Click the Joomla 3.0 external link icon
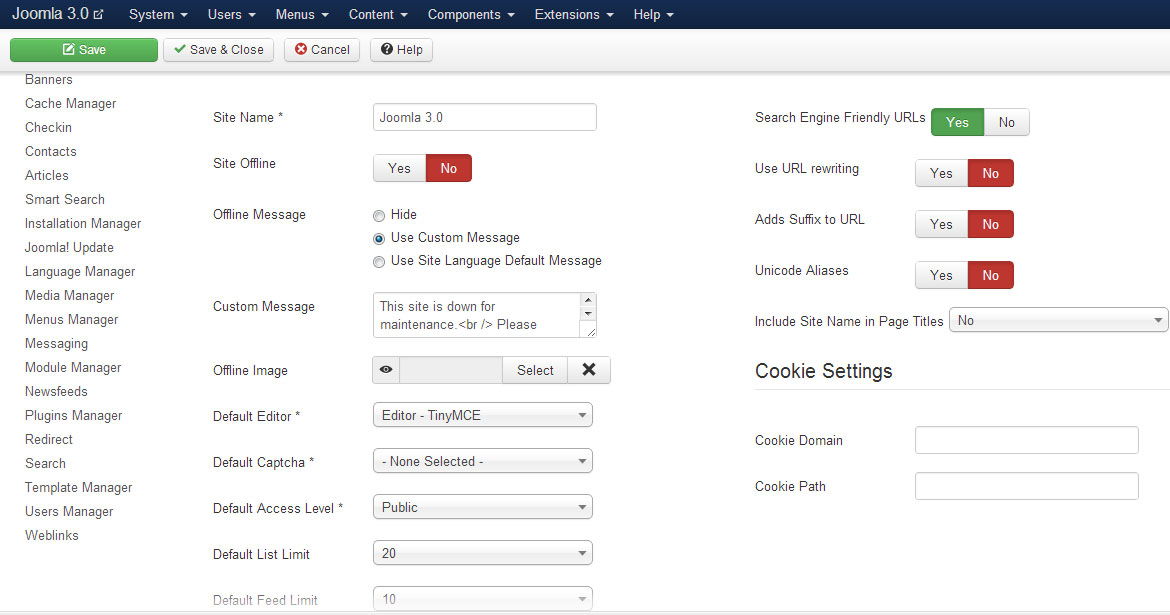Image resolution: width=1170 pixels, height=615 pixels. point(98,15)
